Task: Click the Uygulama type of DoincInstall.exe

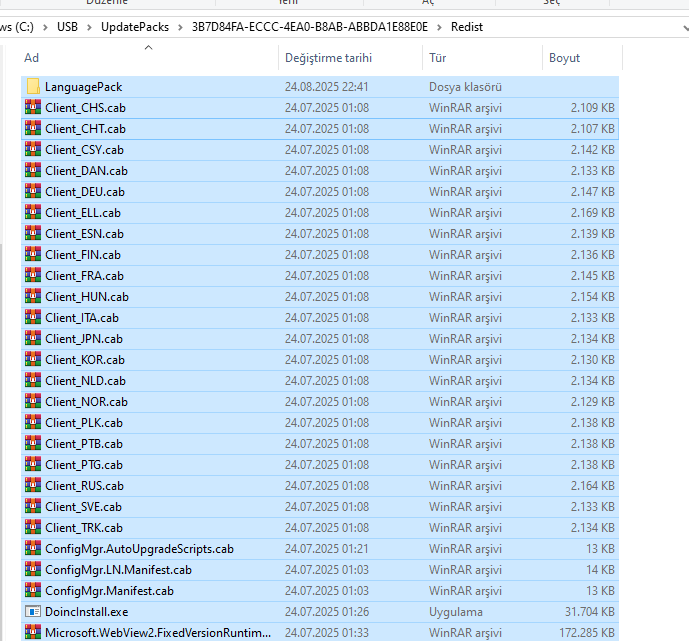Action: click(456, 612)
